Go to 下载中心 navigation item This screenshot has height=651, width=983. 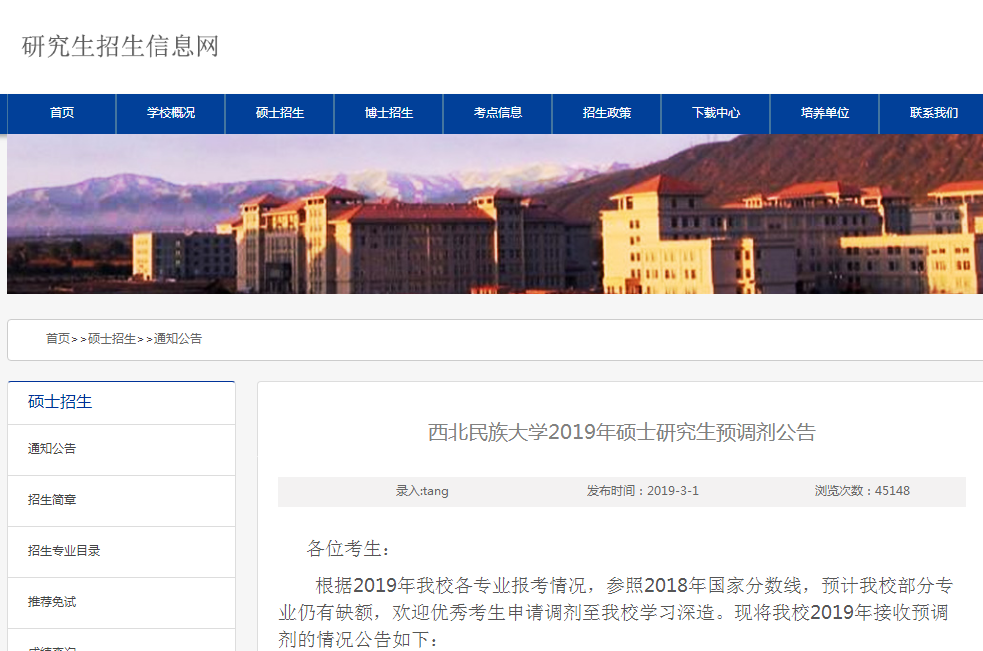(x=716, y=113)
